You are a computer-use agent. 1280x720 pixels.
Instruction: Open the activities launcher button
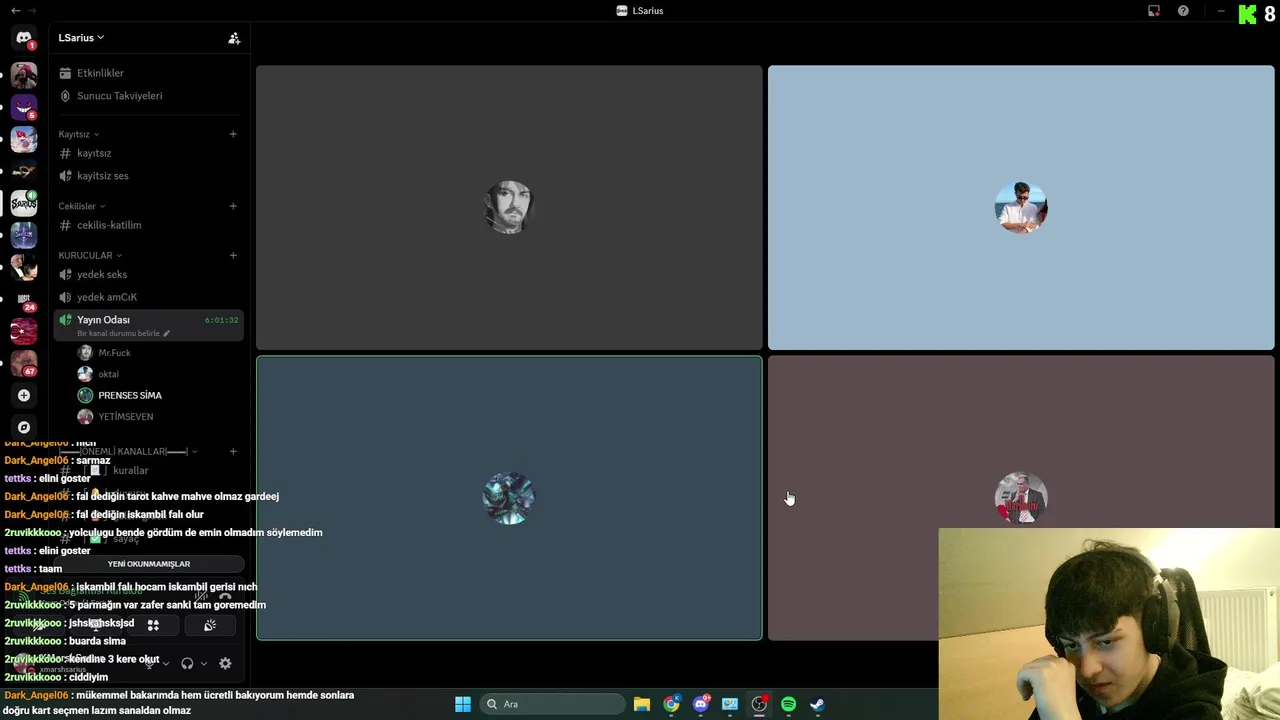coord(153,625)
